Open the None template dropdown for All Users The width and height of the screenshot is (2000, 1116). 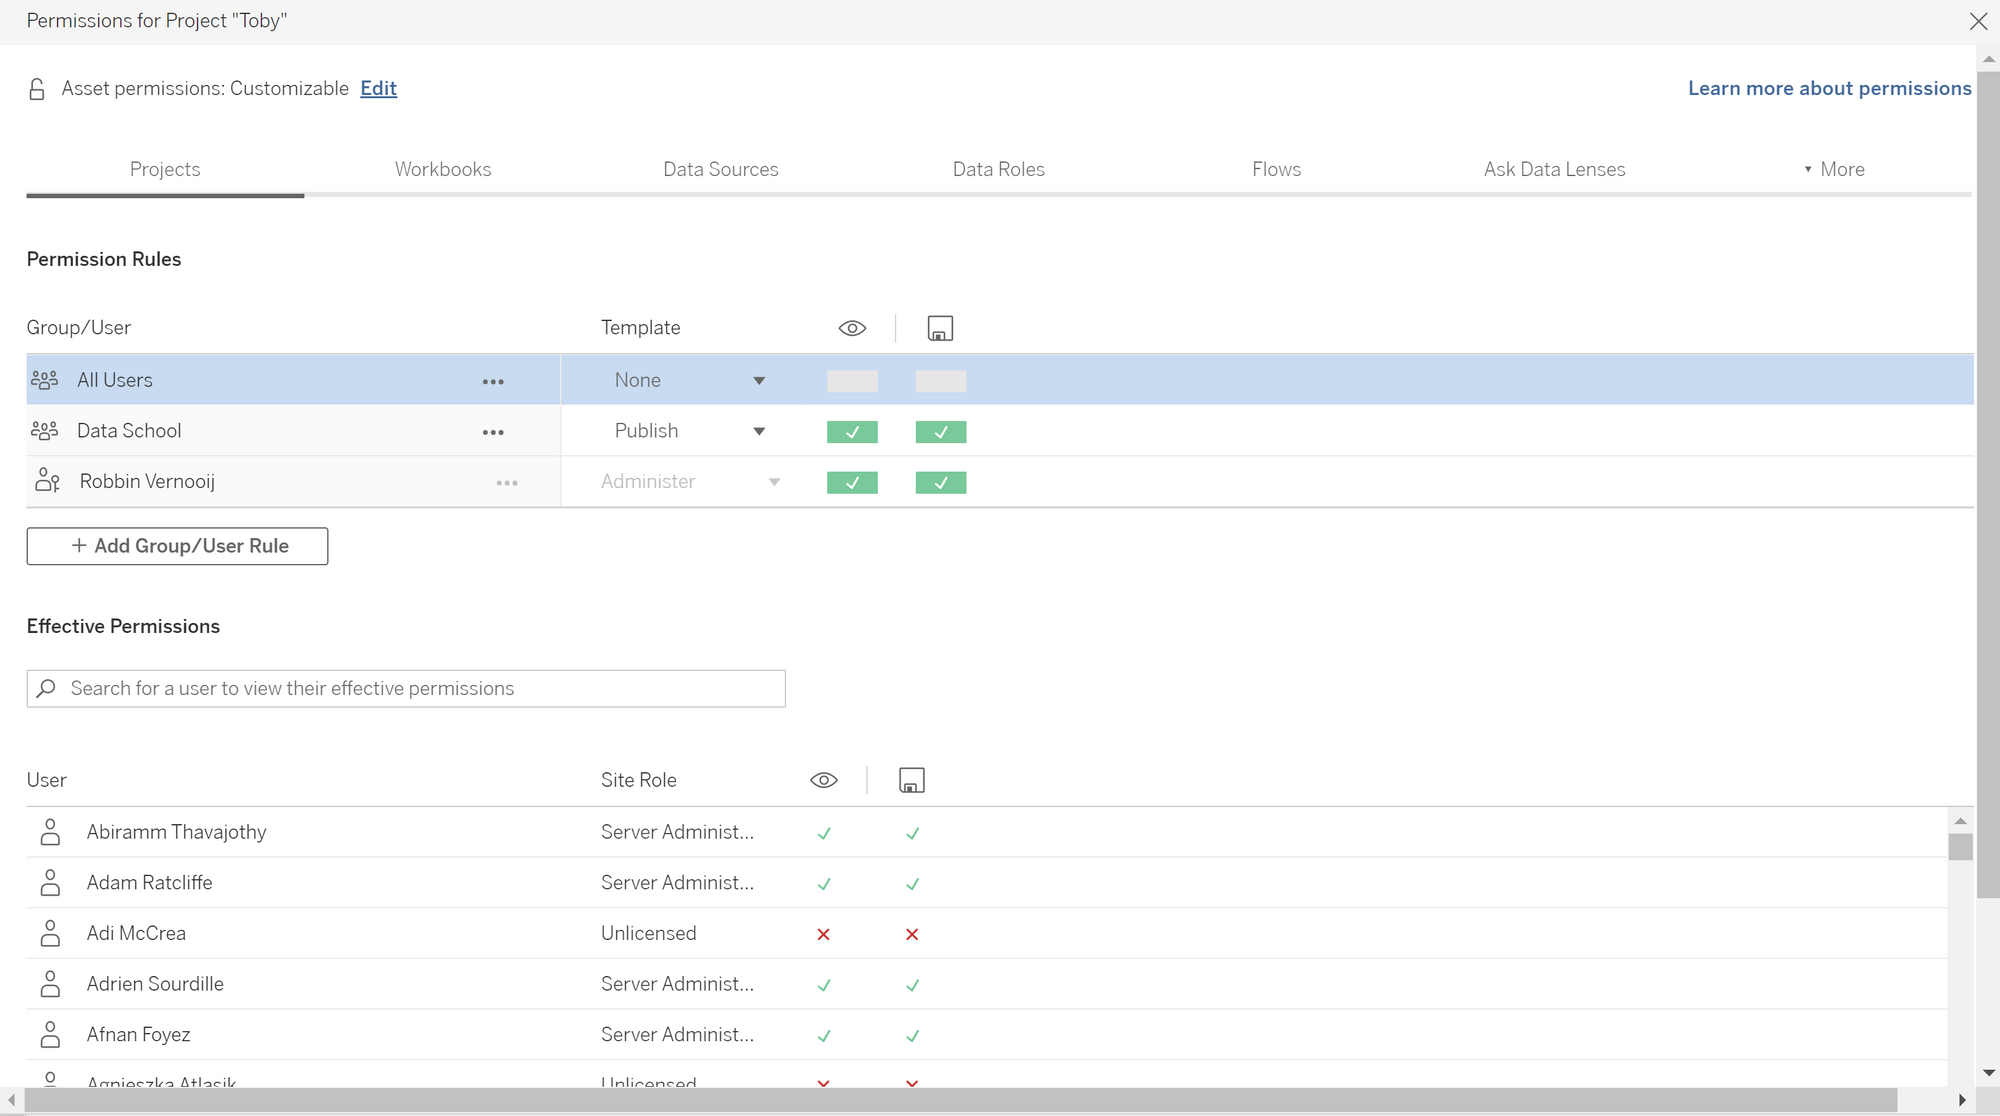[x=688, y=380]
